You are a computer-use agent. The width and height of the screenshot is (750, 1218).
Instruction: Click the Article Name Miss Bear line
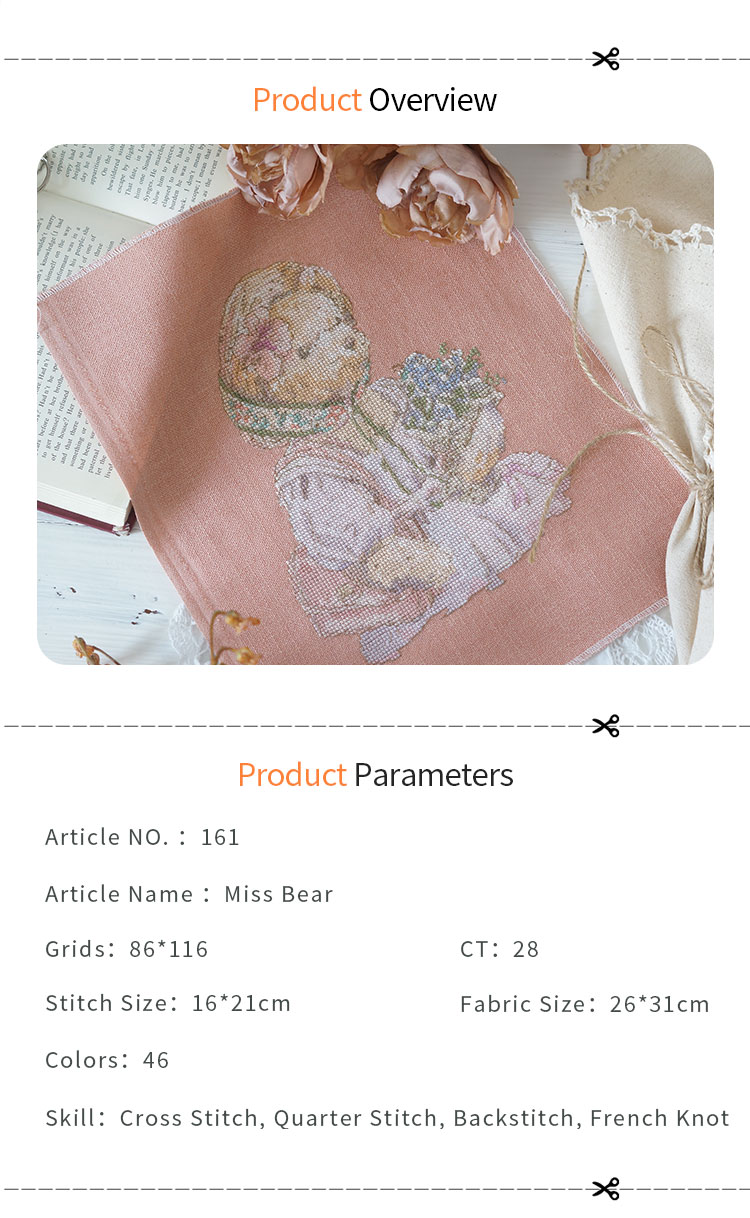pyautogui.click(x=189, y=894)
